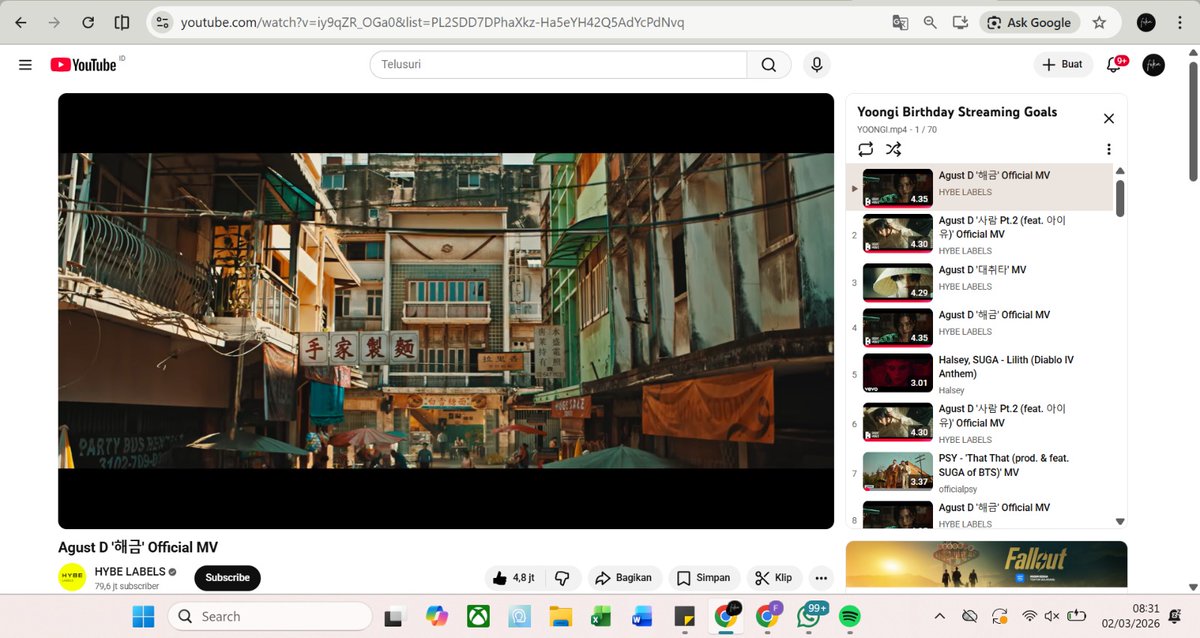Viewport: 1200px width, 638px height.
Task: Toggle playlist shuffle button
Action: [x=893, y=149]
